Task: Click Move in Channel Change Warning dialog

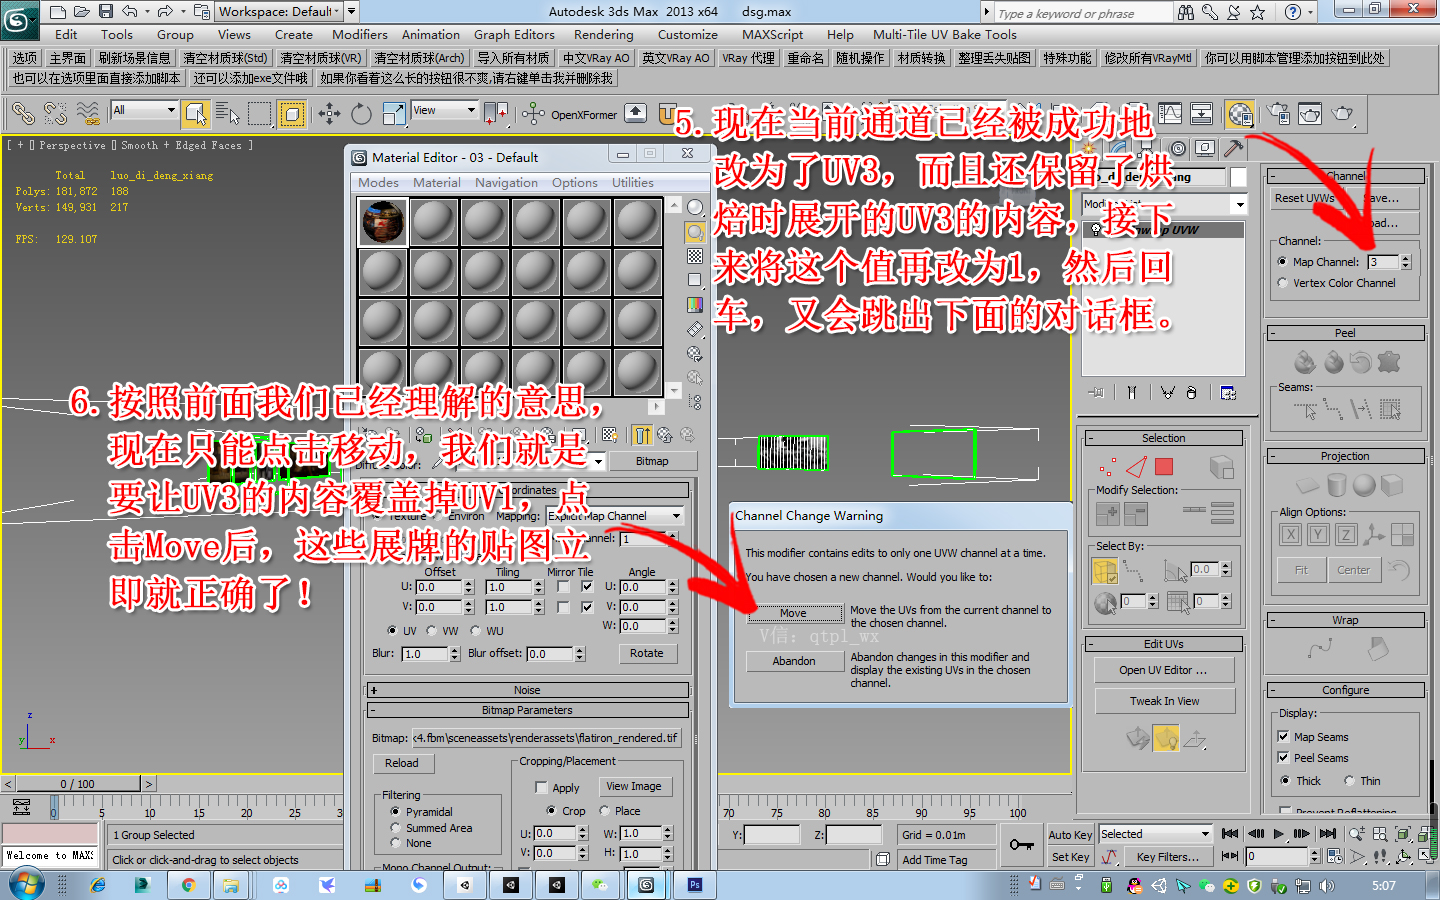Action: (794, 613)
